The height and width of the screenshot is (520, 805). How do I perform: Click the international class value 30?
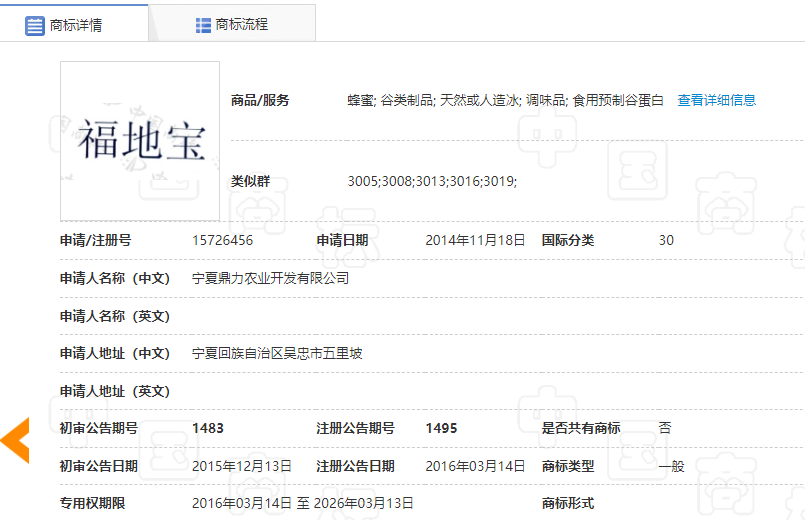coord(666,240)
